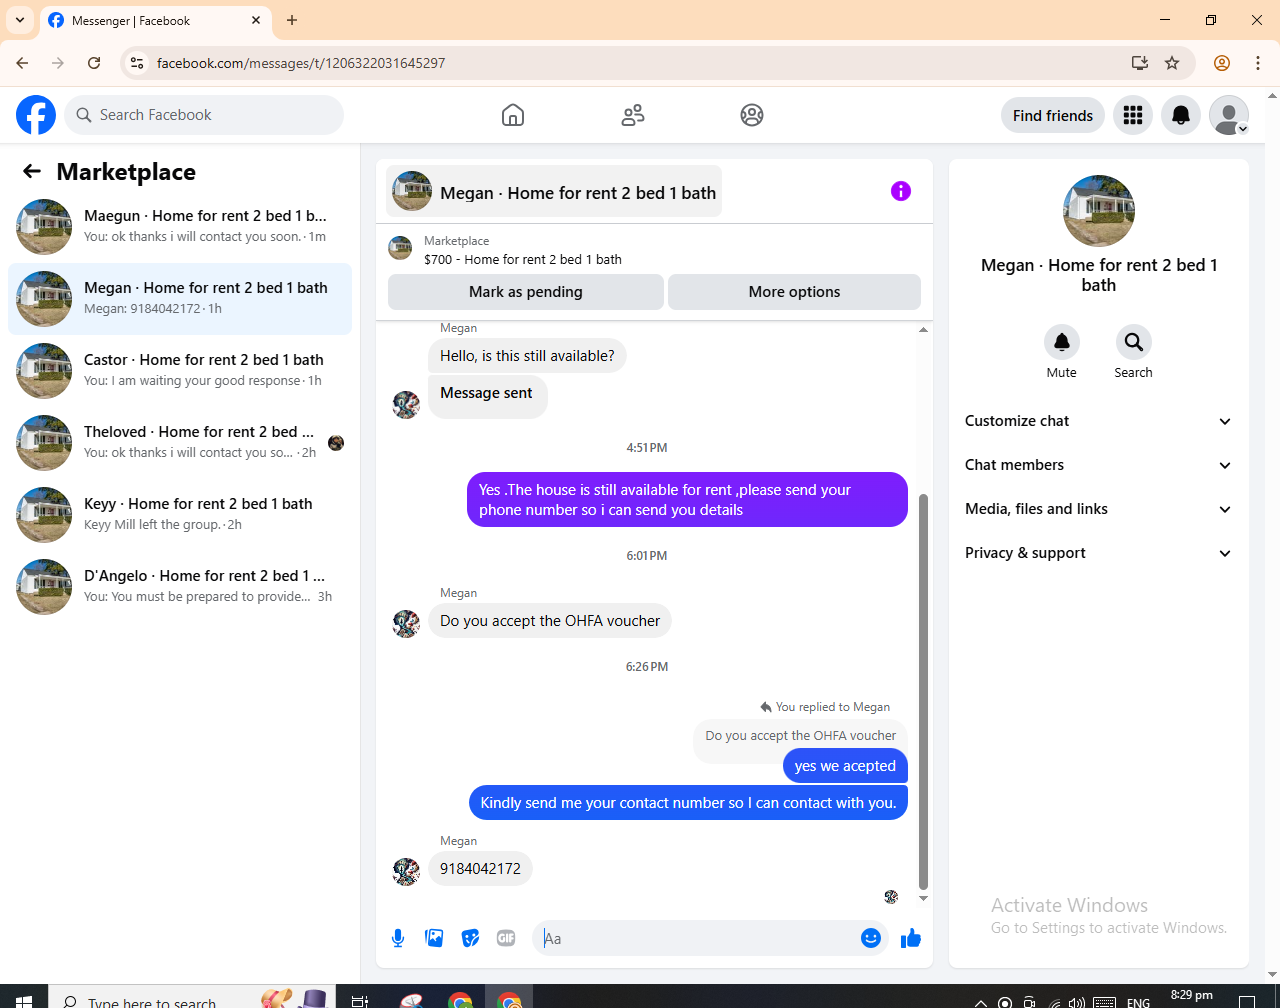
Task: Expand Customize chat section
Action: click(1099, 421)
